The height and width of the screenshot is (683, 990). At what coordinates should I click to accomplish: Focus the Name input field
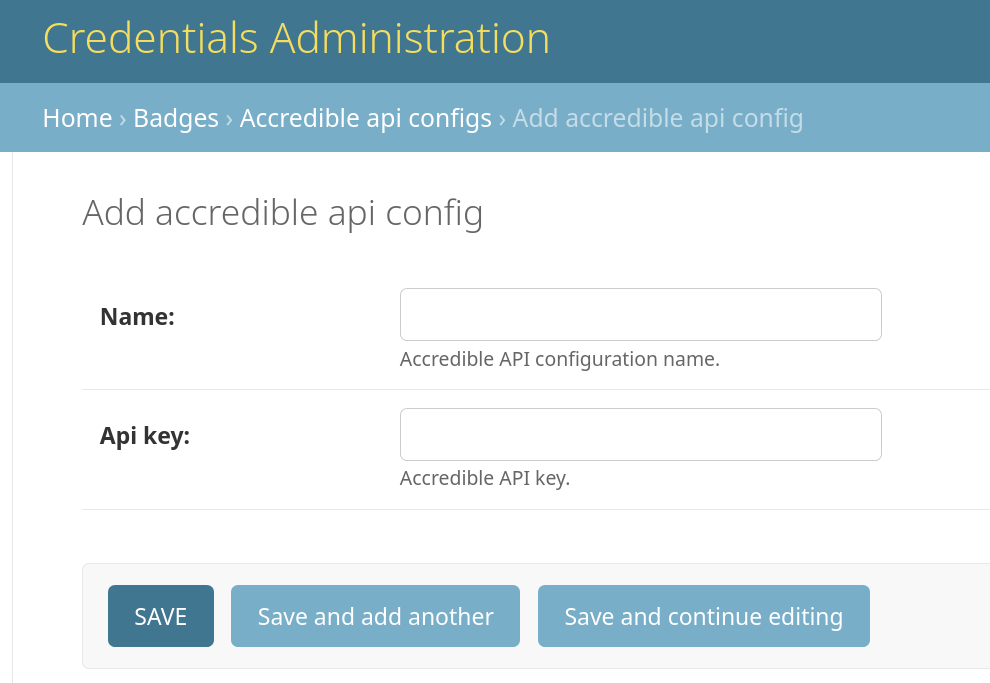pos(640,314)
